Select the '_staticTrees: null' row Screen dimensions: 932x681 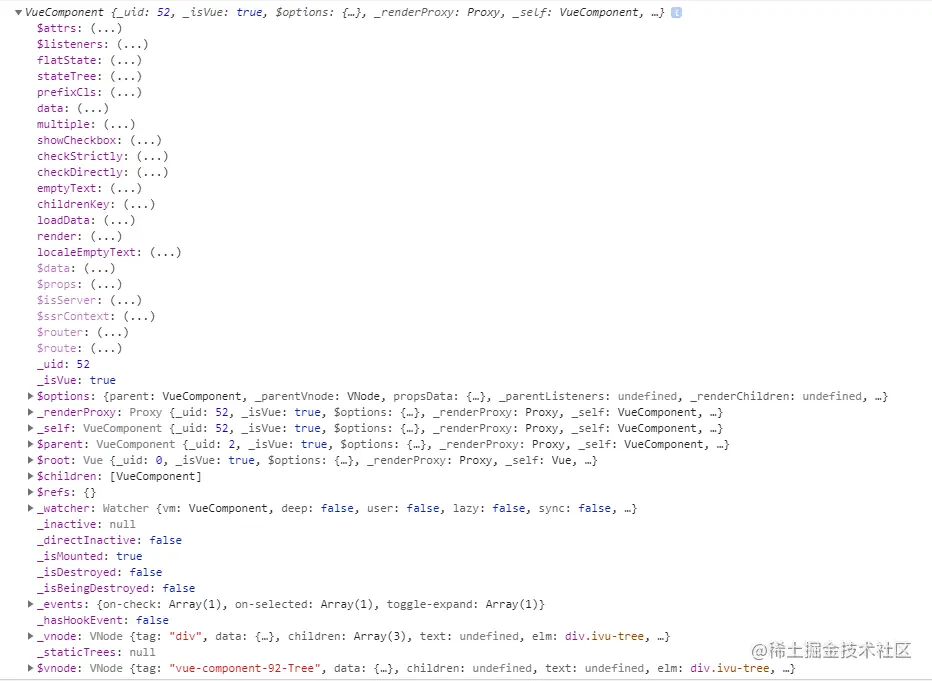tap(96, 652)
